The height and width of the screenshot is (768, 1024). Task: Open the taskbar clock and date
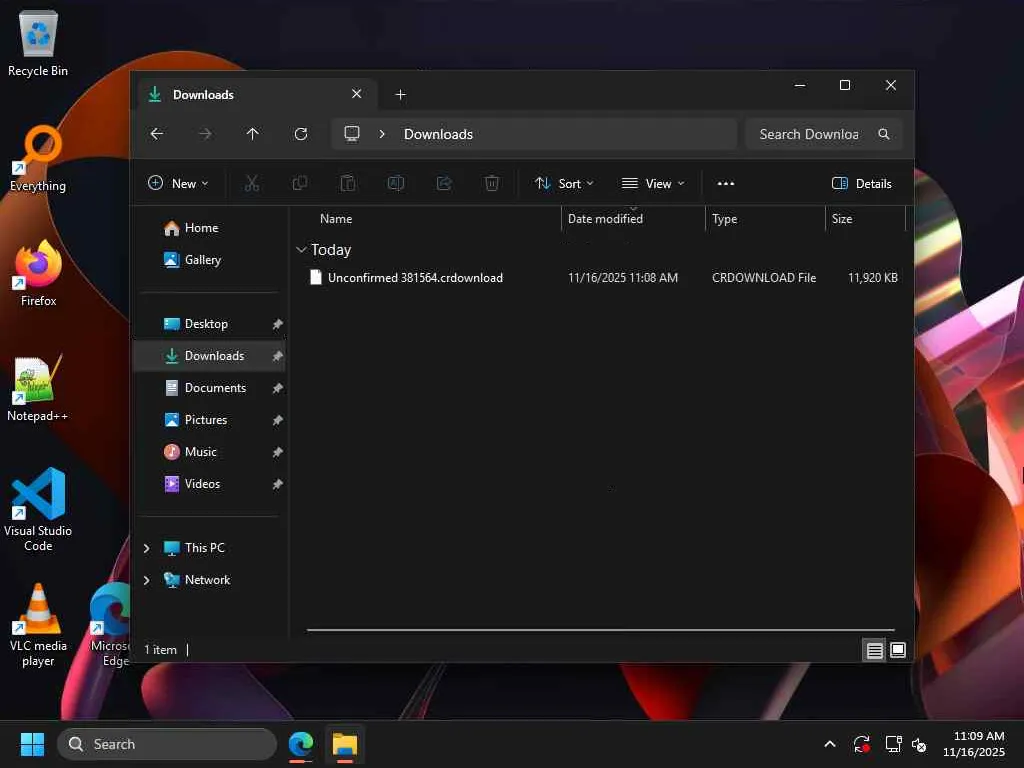click(x=974, y=744)
